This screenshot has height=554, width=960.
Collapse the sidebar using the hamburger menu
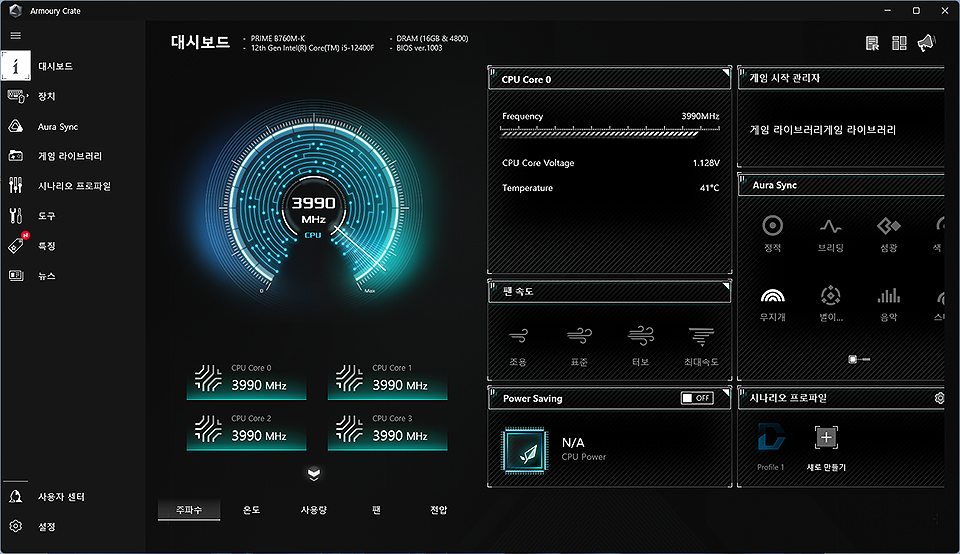tap(15, 35)
